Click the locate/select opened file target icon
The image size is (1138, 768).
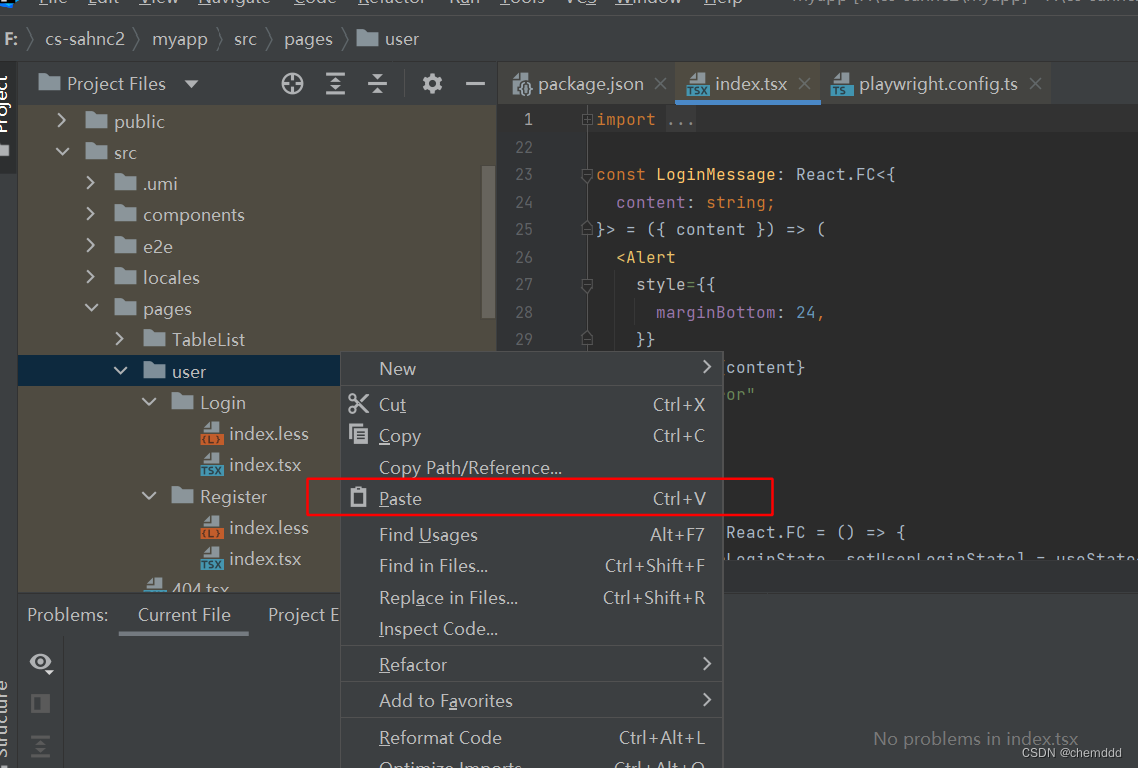[292, 84]
